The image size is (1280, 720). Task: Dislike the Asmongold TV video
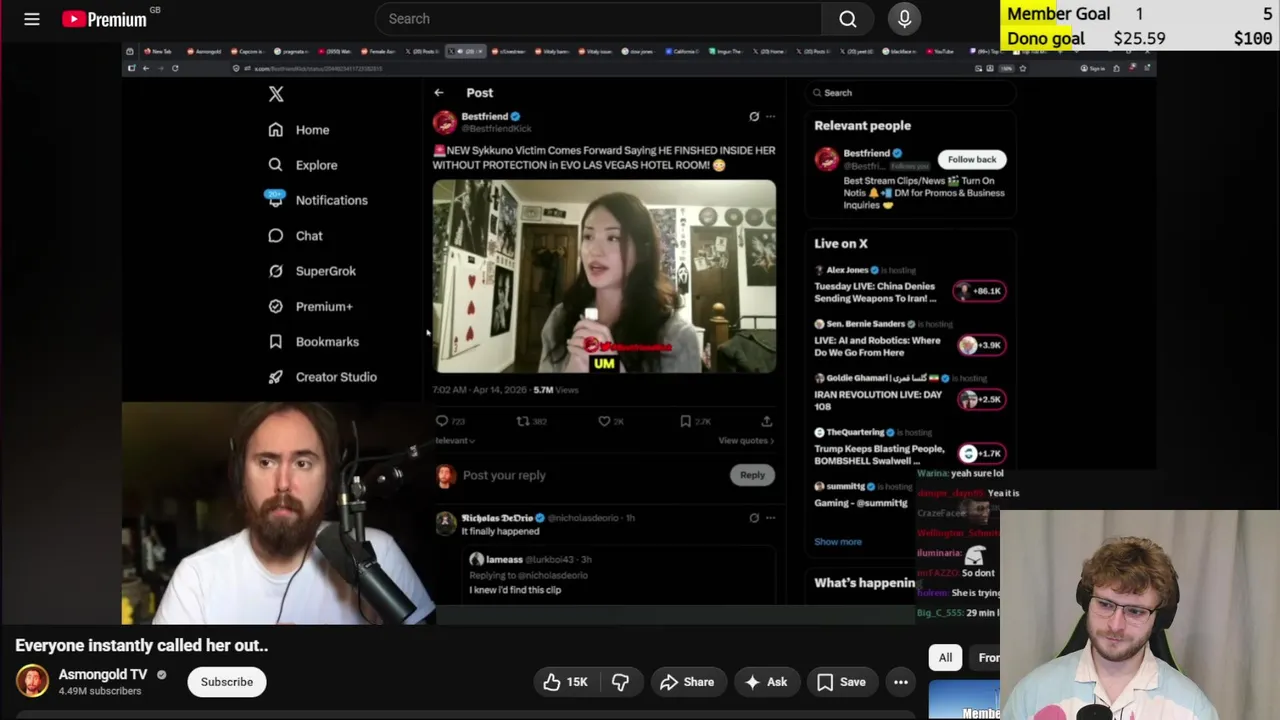coord(620,682)
